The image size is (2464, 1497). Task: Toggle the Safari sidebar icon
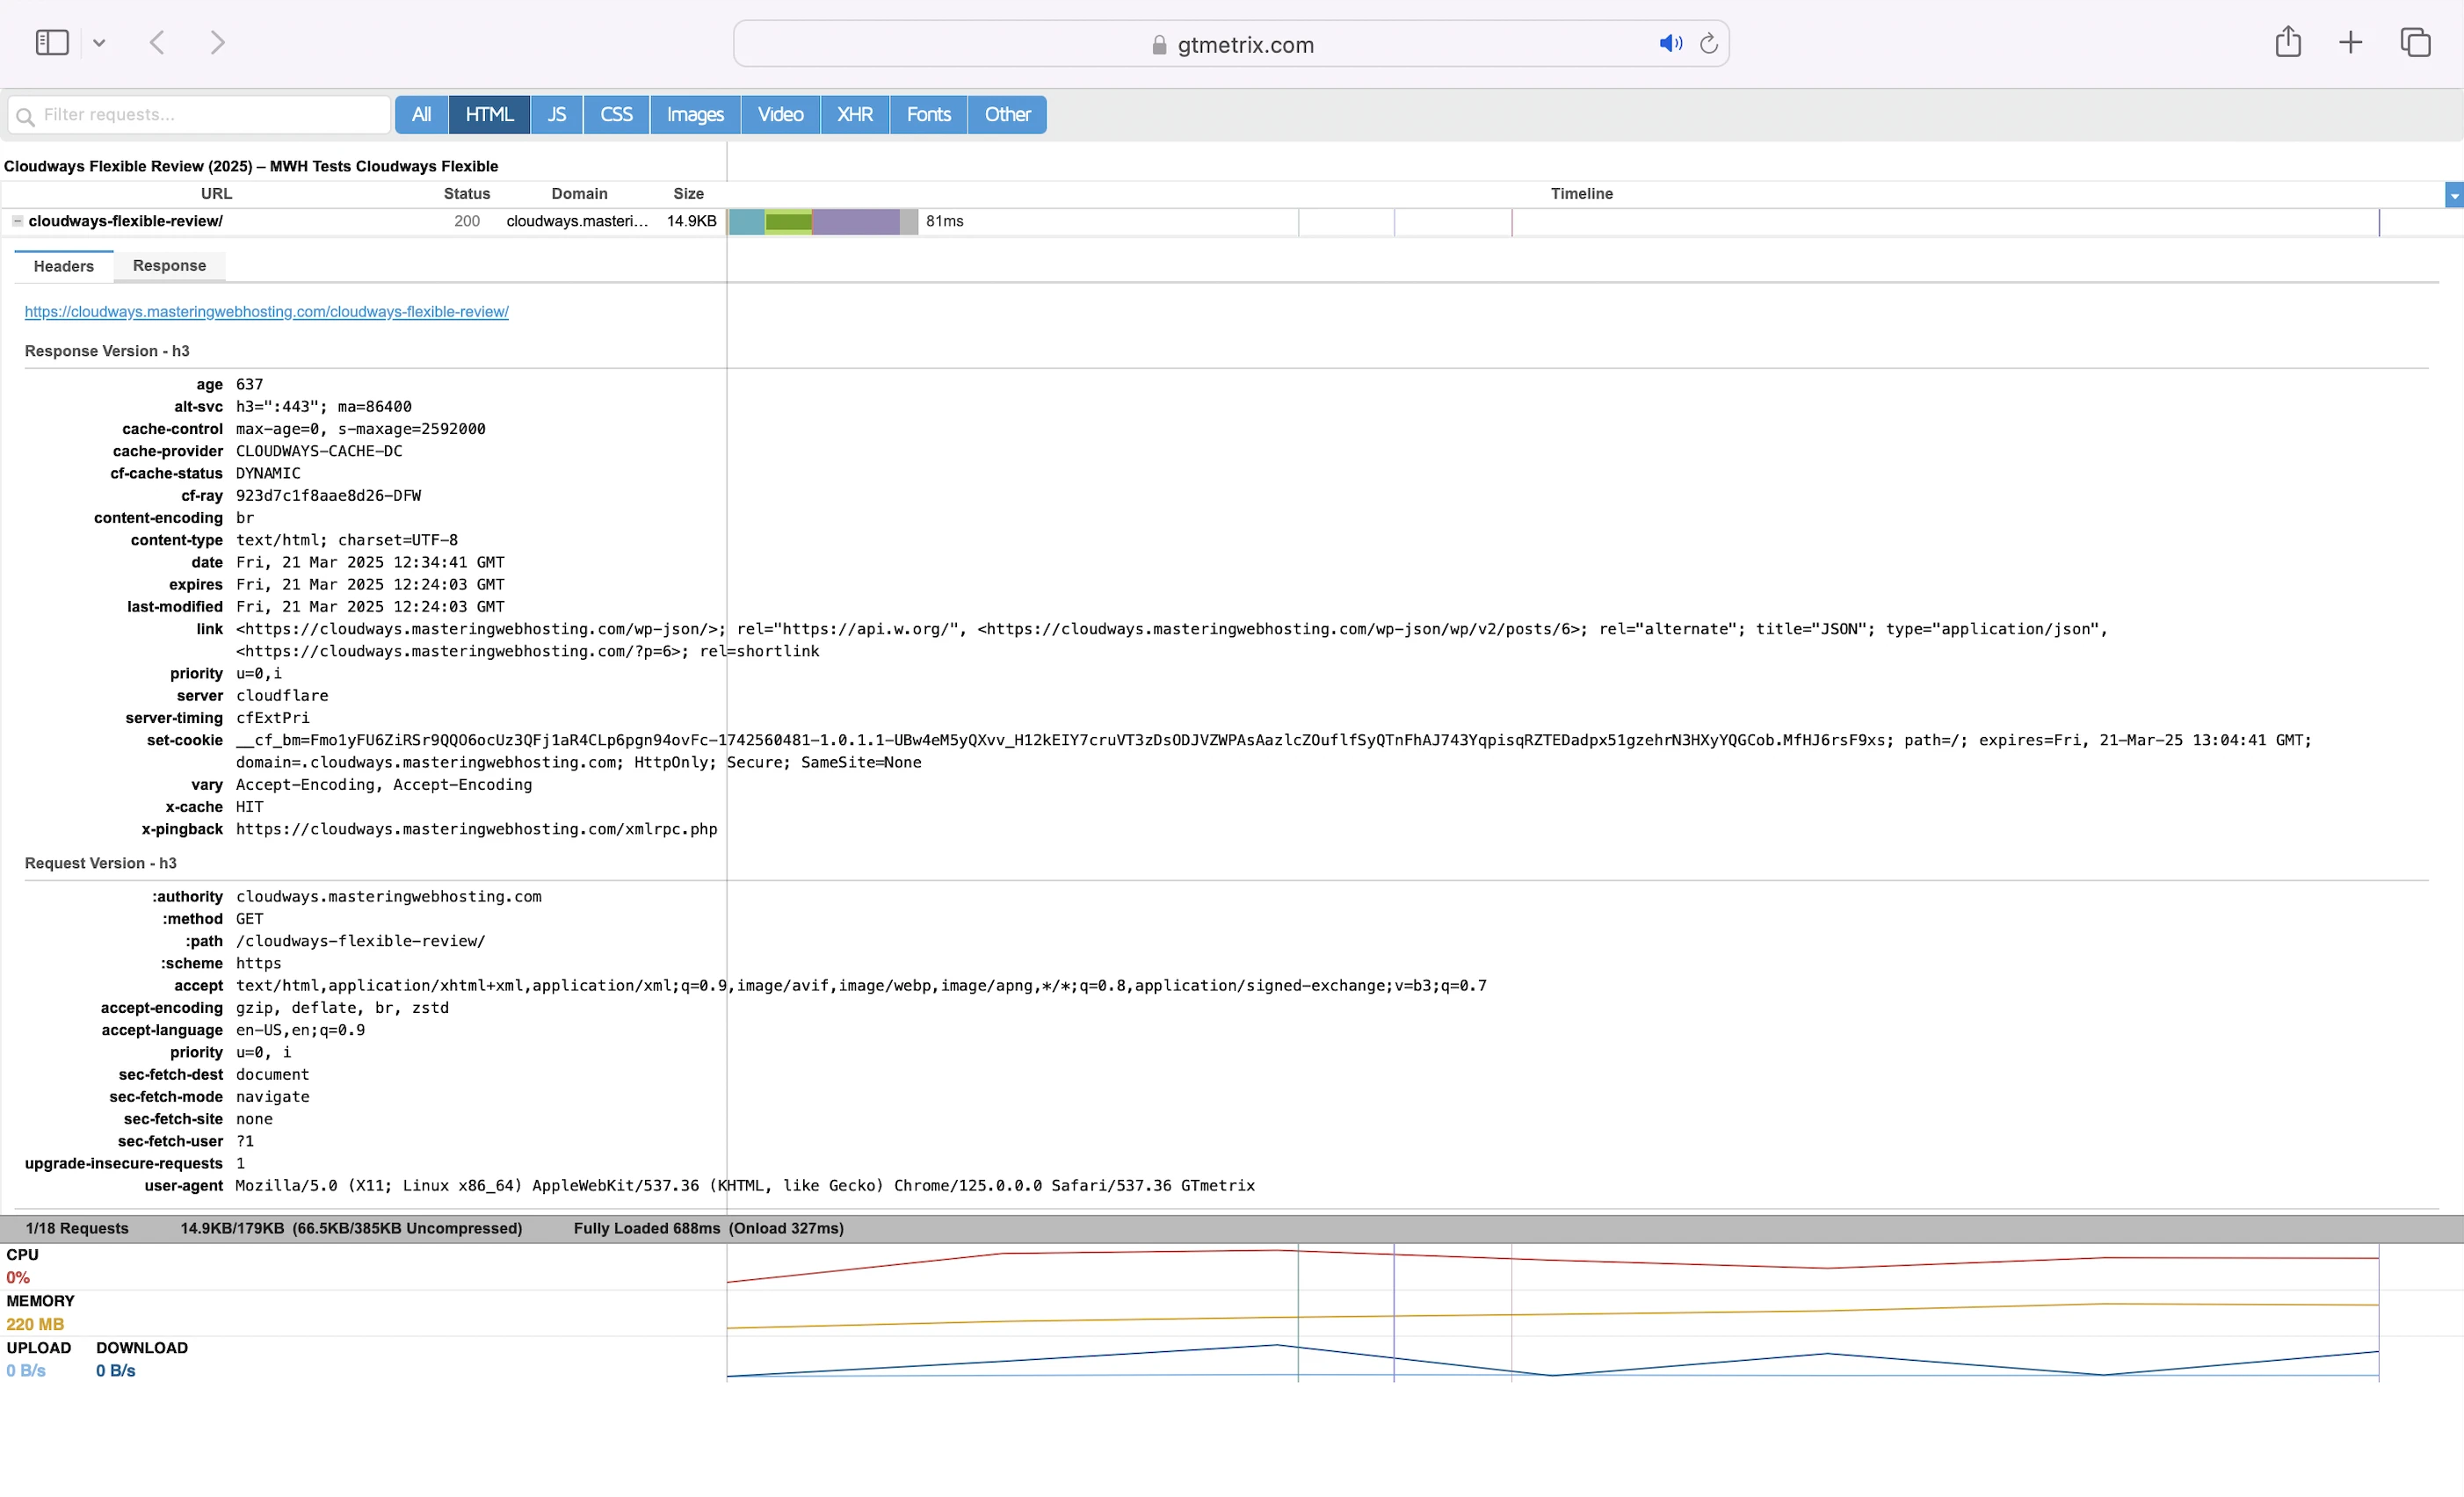pyautogui.click(x=51, y=43)
